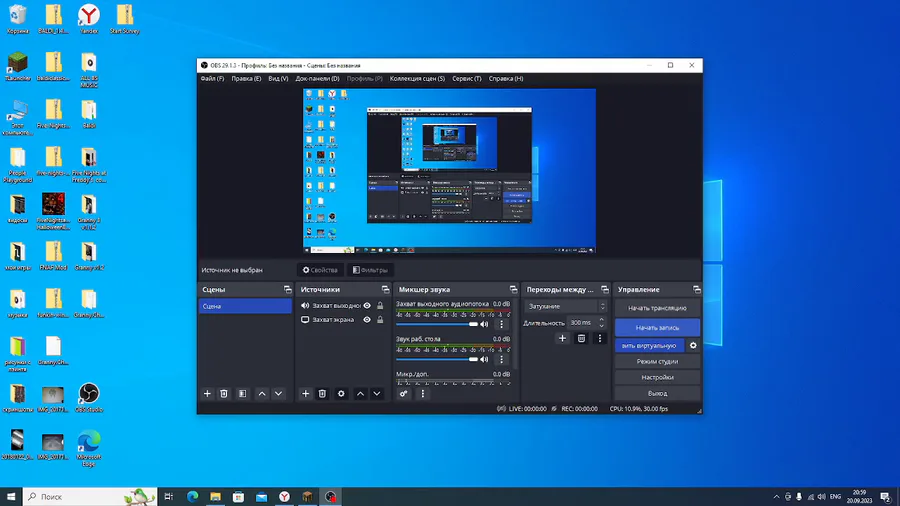Open the Mail app from the taskbar
Screen dimensions: 900x506
pos(261,497)
